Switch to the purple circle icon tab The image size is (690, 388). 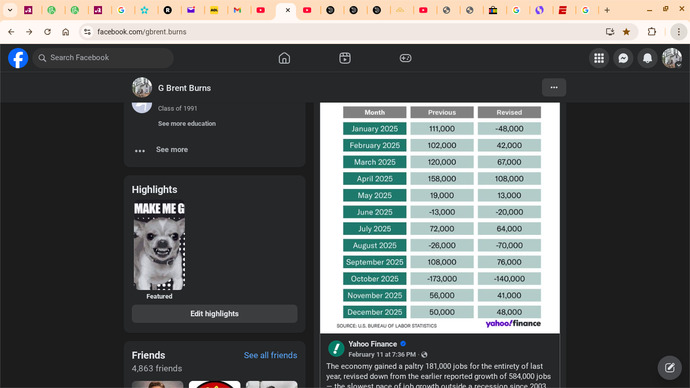click(x=539, y=10)
